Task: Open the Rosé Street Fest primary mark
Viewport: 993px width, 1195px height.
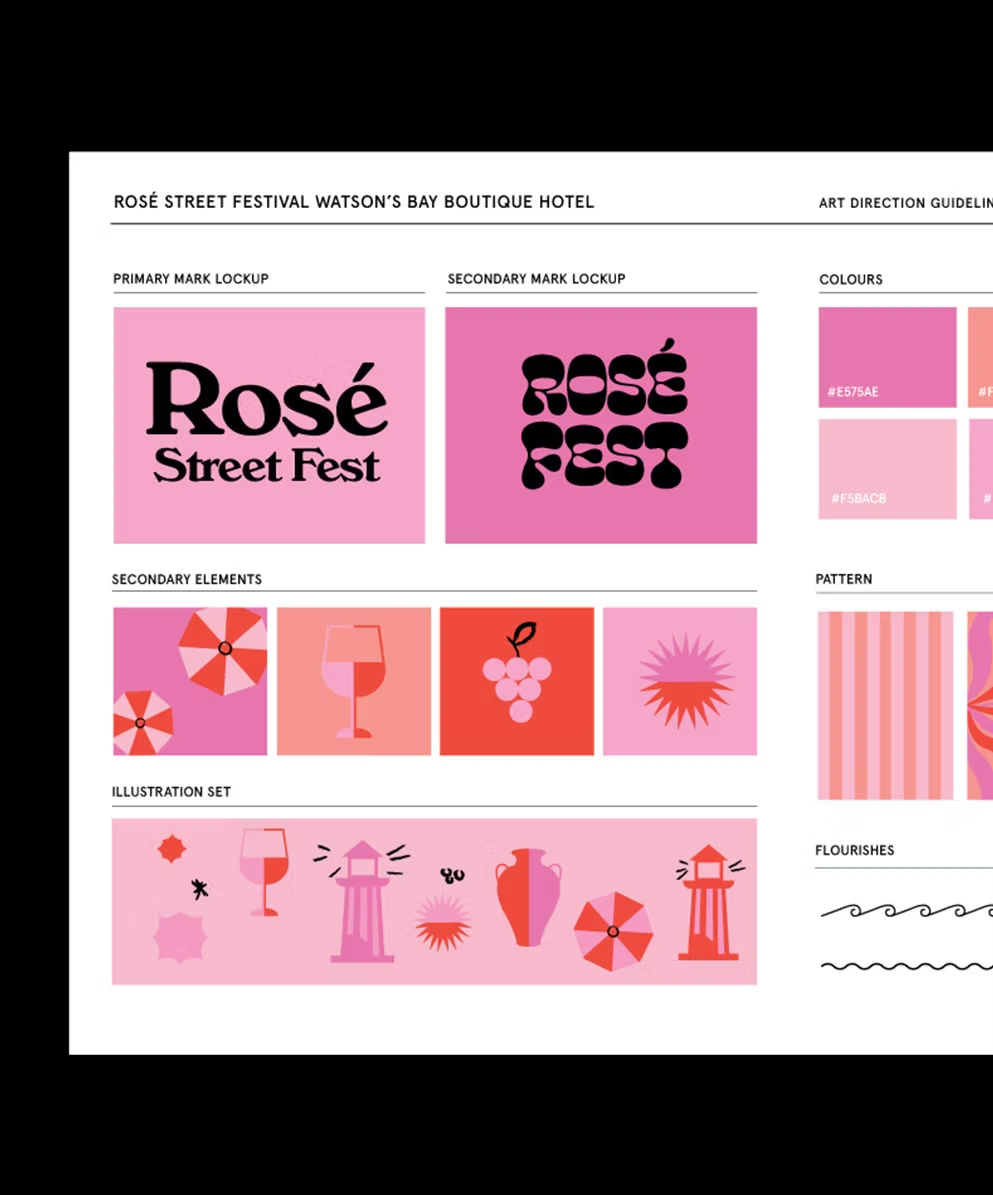Action: 268,423
